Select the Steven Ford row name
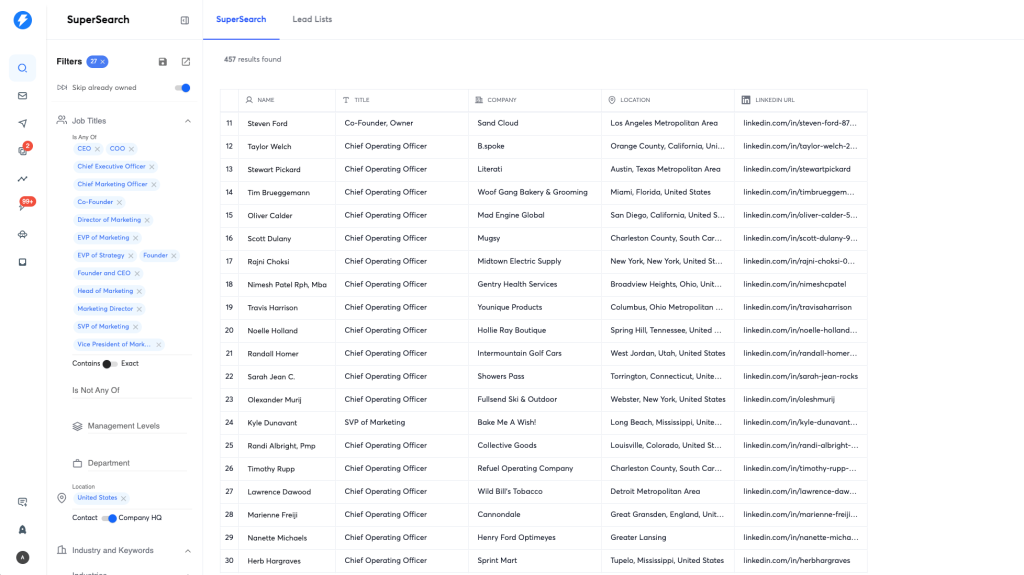1024x575 pixels. coord(267,123)
